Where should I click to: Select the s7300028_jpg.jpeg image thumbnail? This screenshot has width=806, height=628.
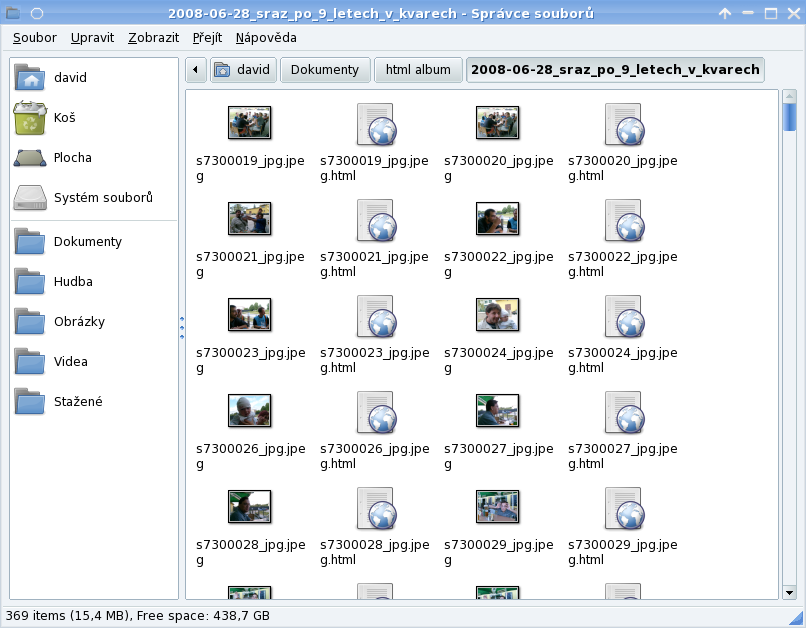pos(249,507)
